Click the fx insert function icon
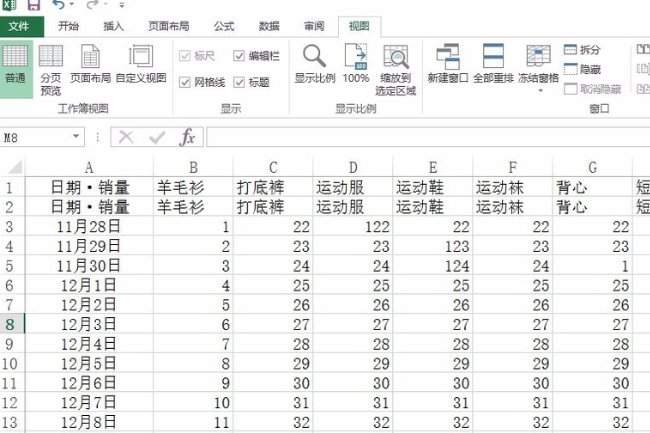The width and height of the screenshot is (650, 433). click(x=187, y=137)
